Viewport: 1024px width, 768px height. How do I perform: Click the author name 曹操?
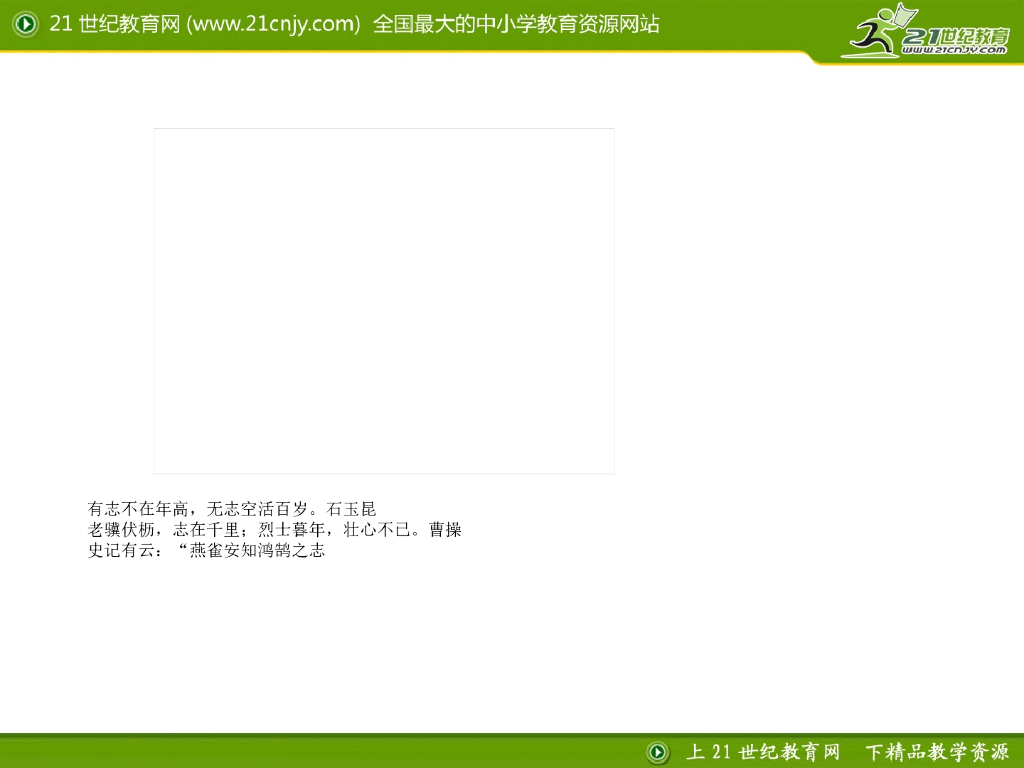pos(445,530)
